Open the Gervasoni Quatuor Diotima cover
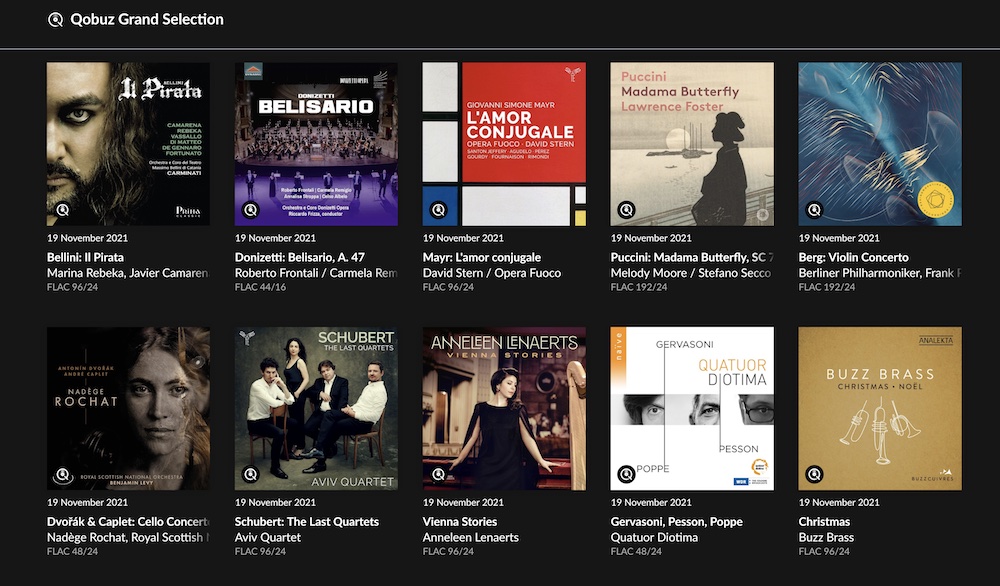 pyautogui.click(x=692, y=409)
